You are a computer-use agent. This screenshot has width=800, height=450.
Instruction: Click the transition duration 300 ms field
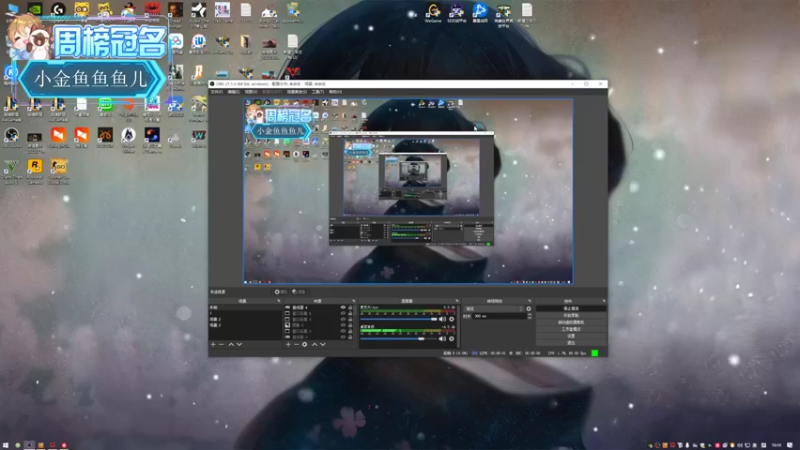[x=499, y=316]
